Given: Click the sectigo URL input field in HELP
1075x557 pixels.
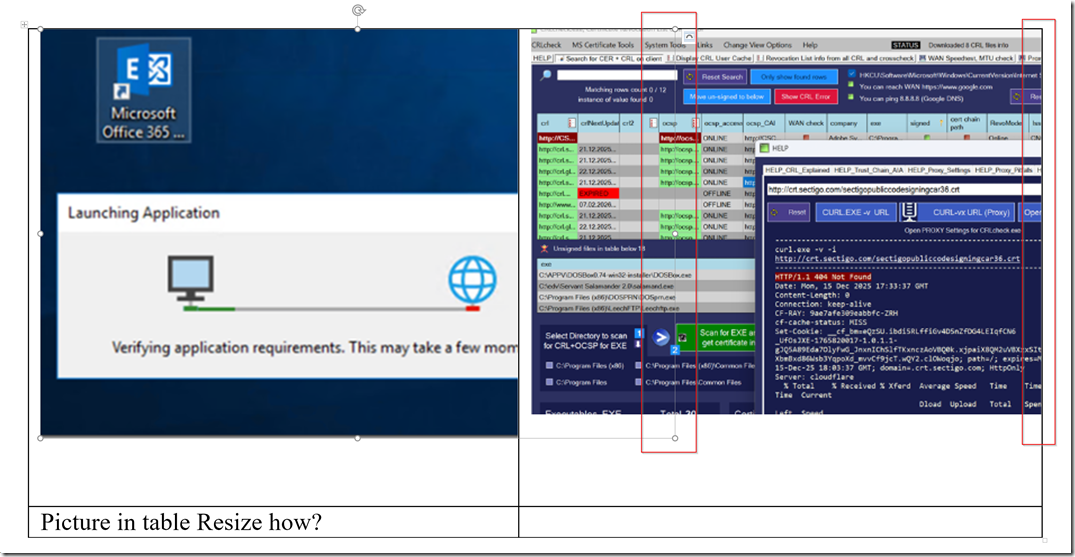Looking at the screenshot, I should pos(904,189).
